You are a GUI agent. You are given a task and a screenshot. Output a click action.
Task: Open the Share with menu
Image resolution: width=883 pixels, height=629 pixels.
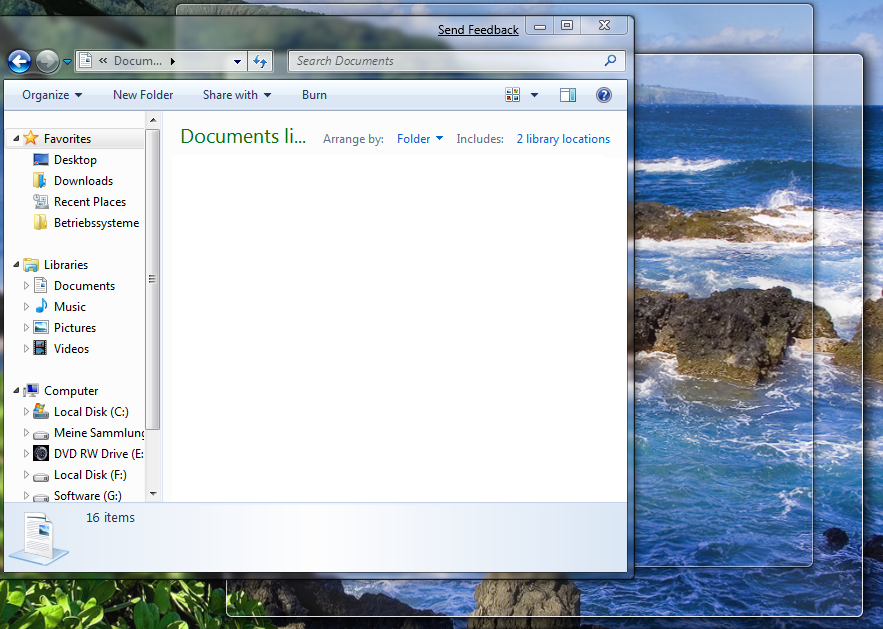pyautogui.click(x=236, y=95)
